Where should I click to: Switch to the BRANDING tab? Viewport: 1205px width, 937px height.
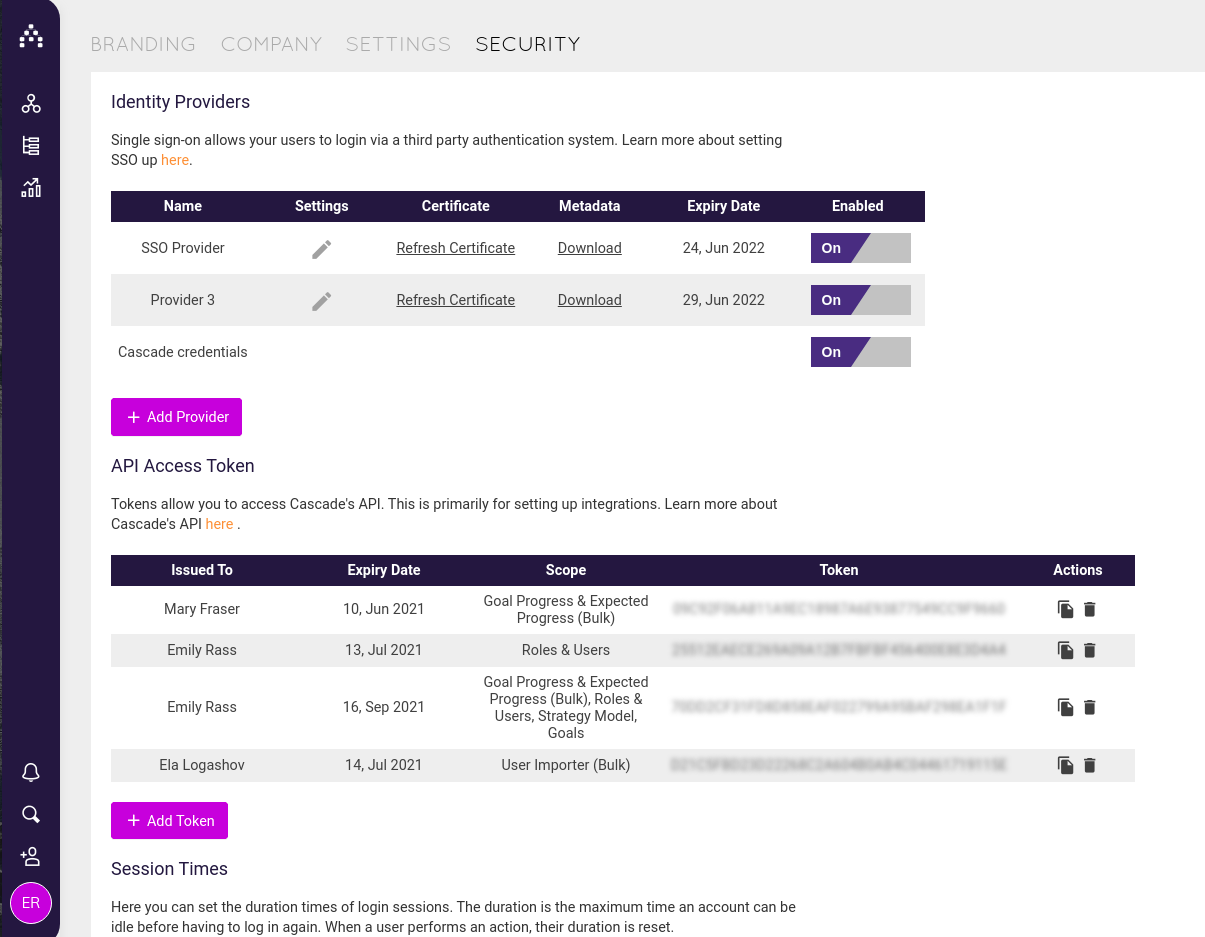pyautogui.click(x=143, y=44)
